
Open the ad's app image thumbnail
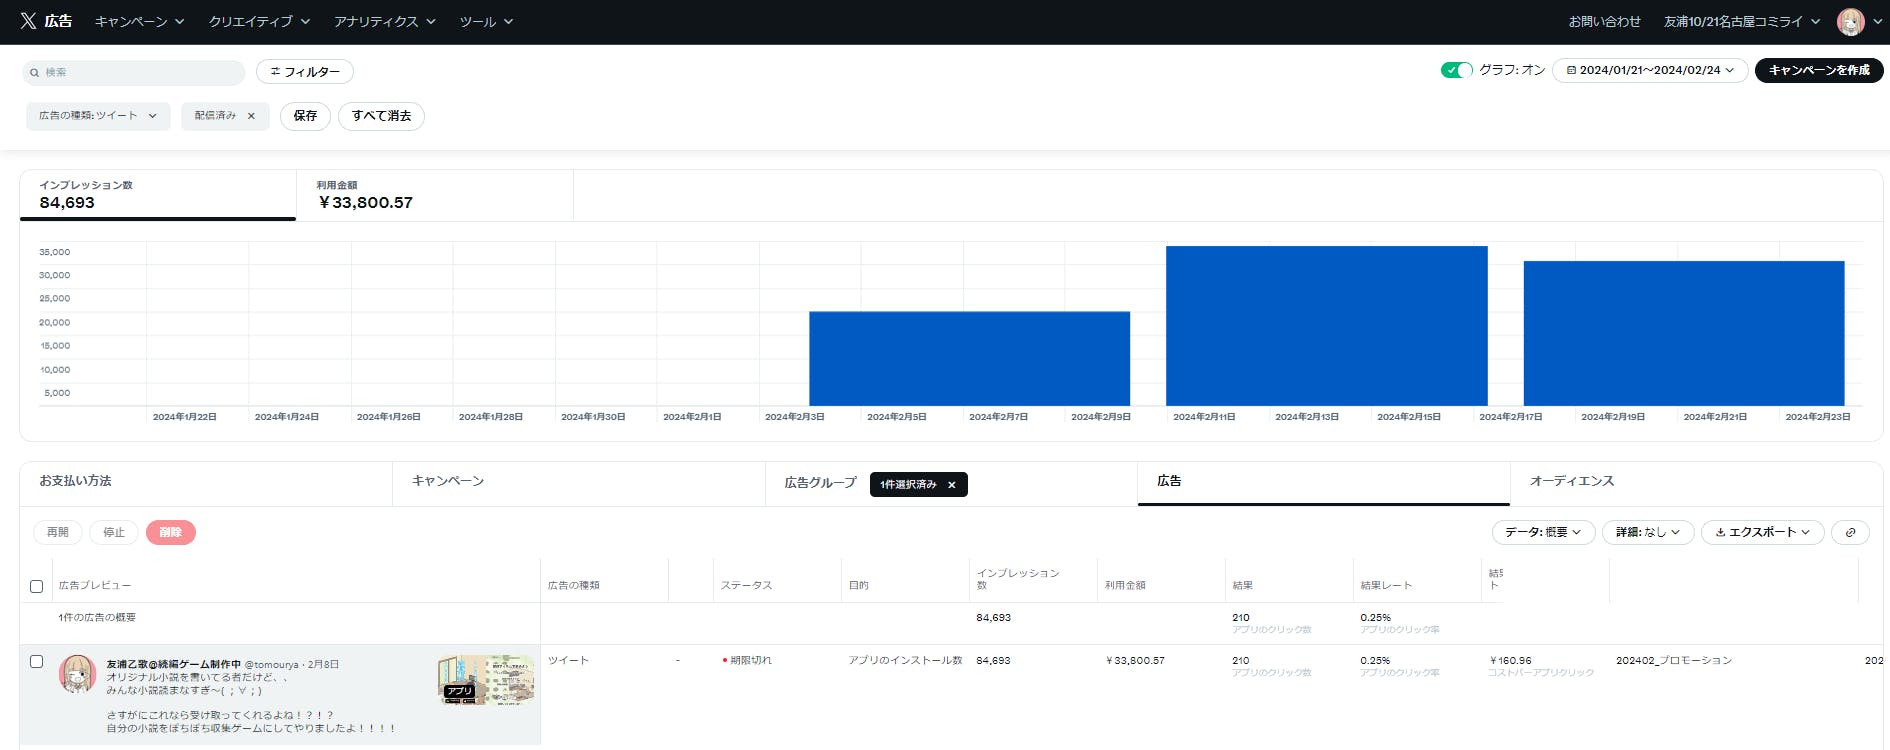click(x=486, y=680)
